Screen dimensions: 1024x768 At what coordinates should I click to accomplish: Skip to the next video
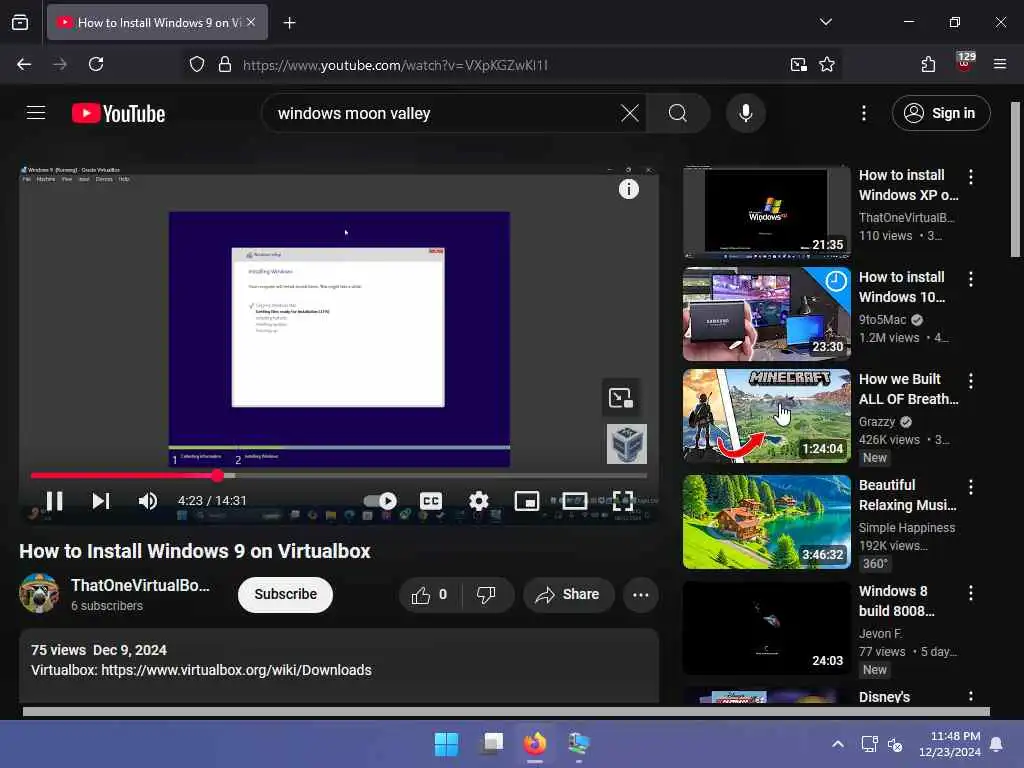[x=101, y=501]
